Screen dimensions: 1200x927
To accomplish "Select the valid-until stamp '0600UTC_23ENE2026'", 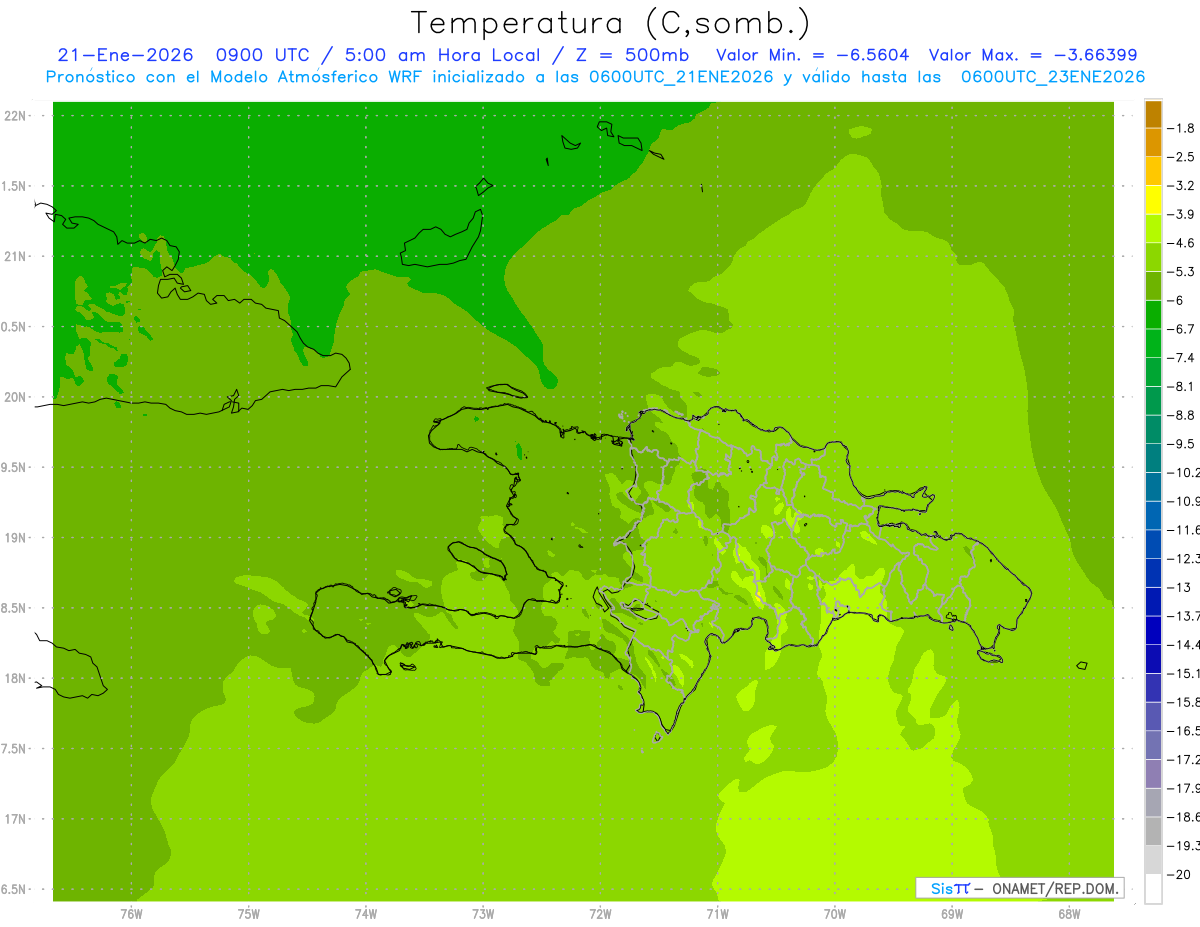I will tap(1052, 77).
